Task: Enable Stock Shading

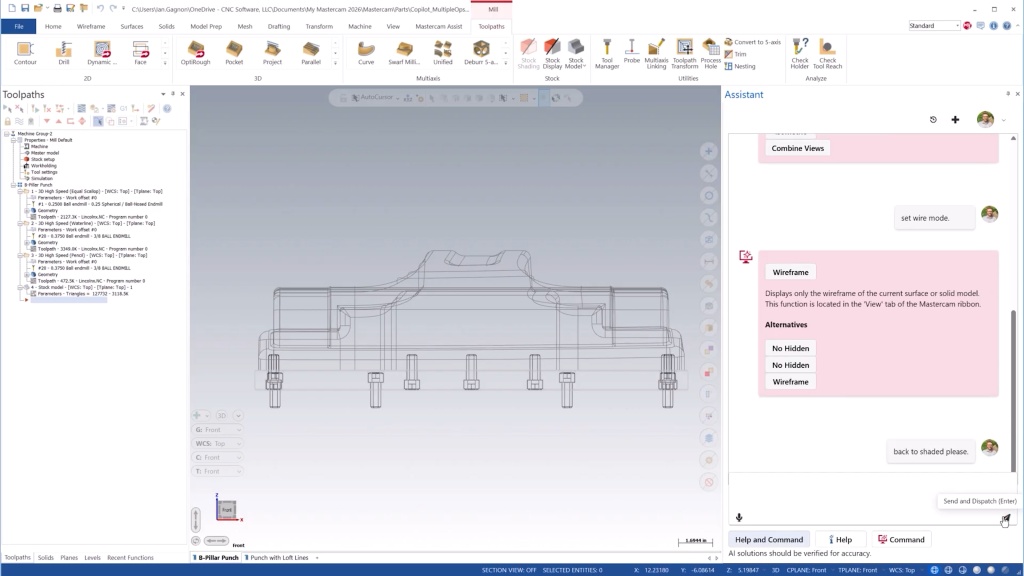Action: [x=527, y=55]
